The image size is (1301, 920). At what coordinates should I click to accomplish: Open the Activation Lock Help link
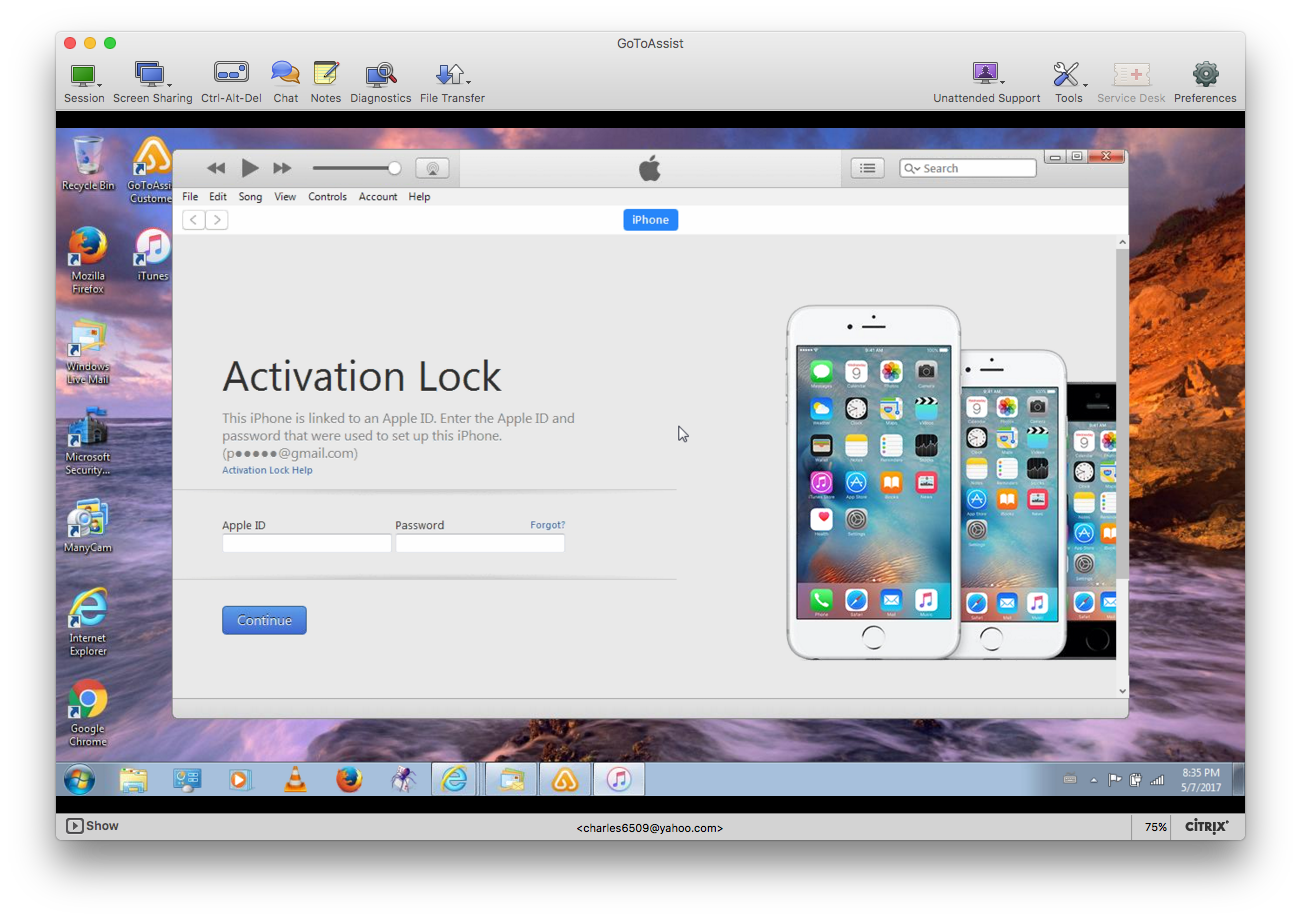[x=267, y=470]
